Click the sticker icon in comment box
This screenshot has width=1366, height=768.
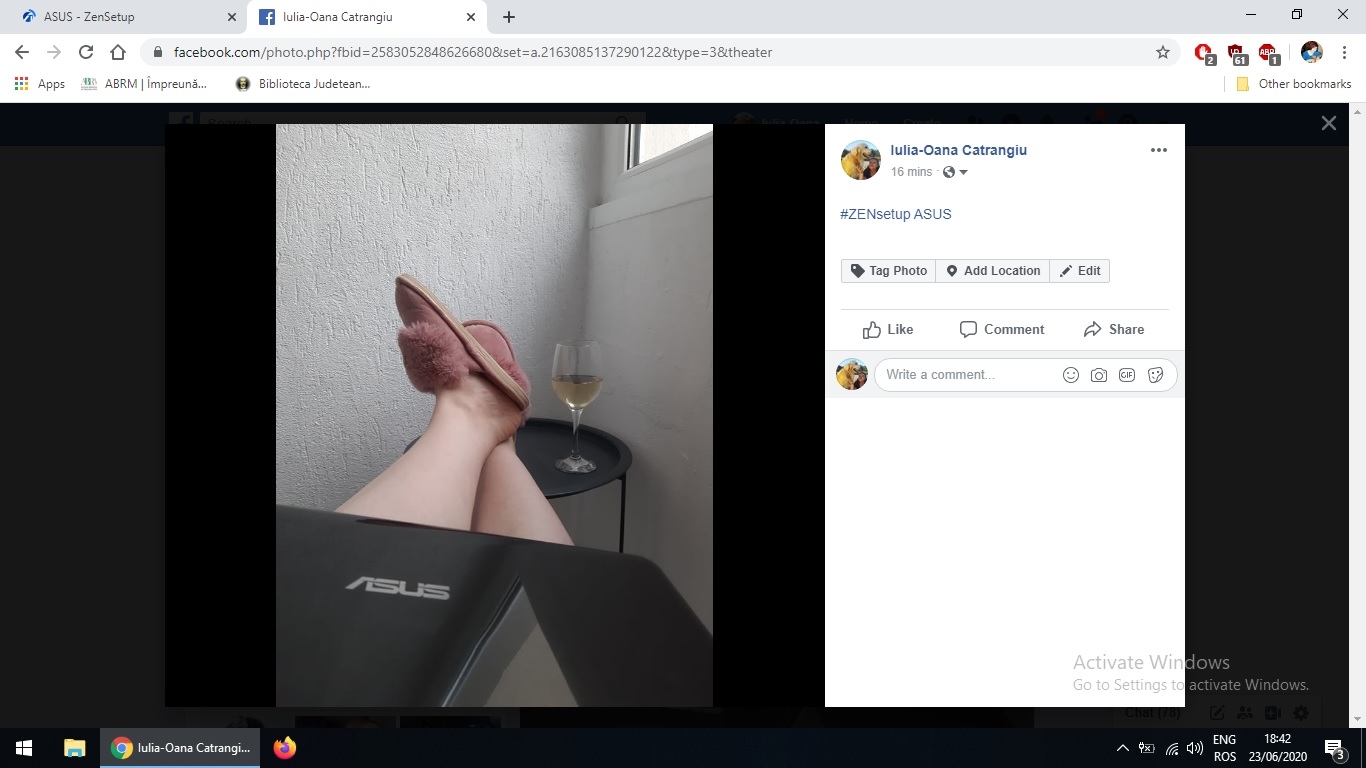click(x=1155, y=375)
